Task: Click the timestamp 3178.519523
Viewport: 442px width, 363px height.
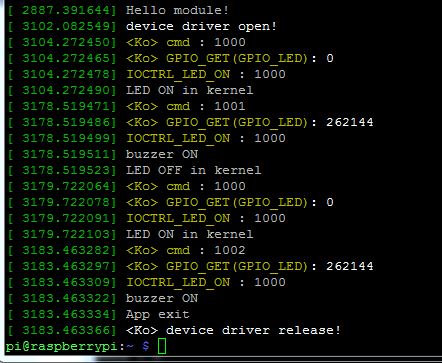Action: coord(66,170)
